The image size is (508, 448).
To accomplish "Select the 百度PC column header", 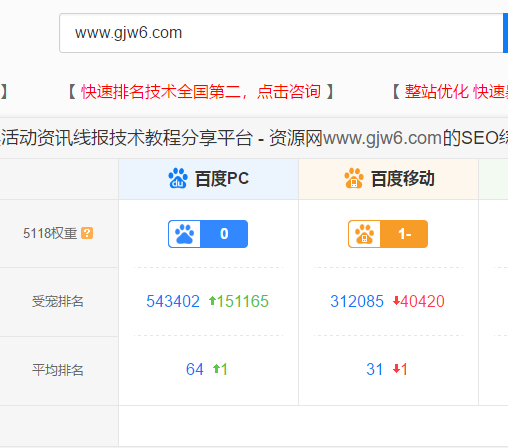I will (208, 179).
